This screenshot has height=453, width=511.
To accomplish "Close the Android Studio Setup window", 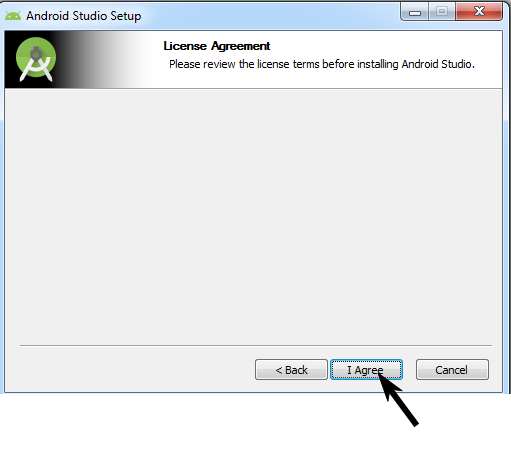I will click(x=479, y=12).
